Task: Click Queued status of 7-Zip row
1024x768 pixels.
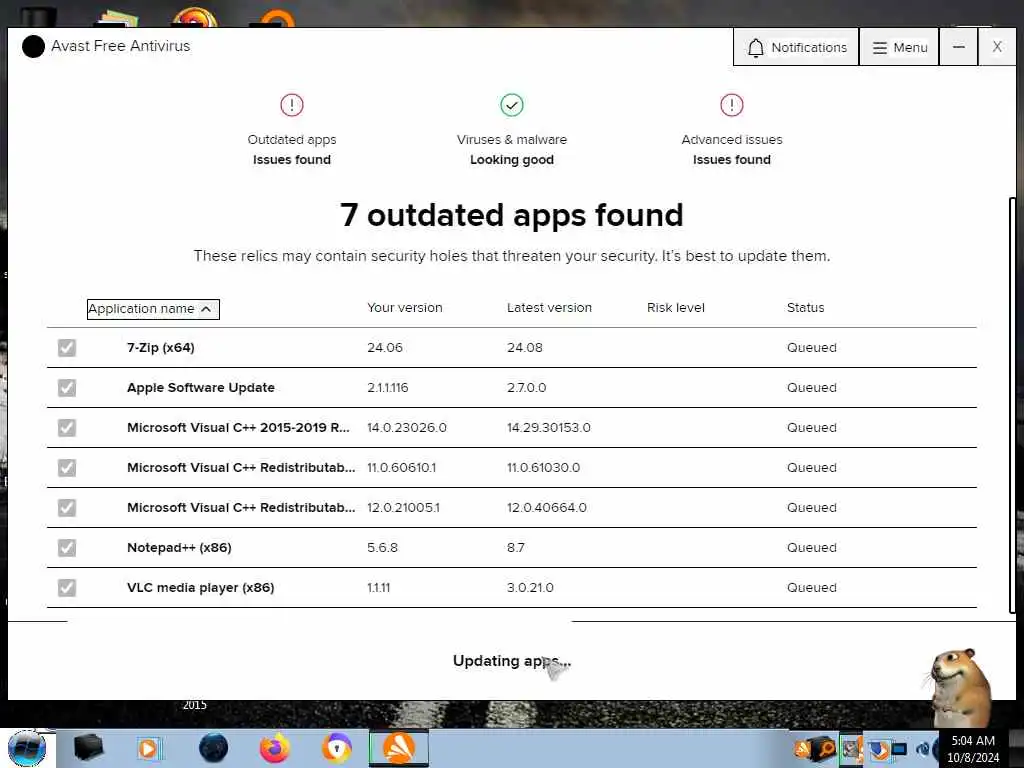Action: pyautogui.click(x=811, y=347)
